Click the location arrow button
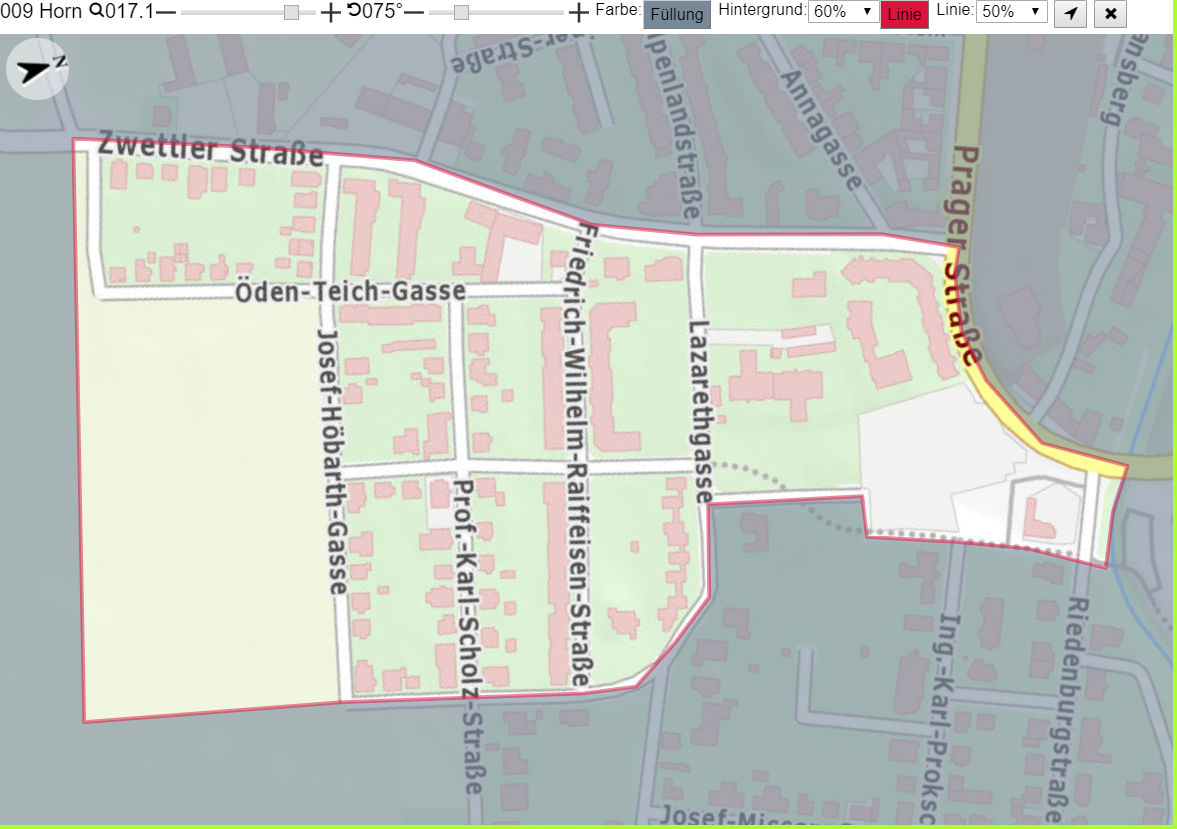This screenshot has height=829, width=1177. 1070,14
